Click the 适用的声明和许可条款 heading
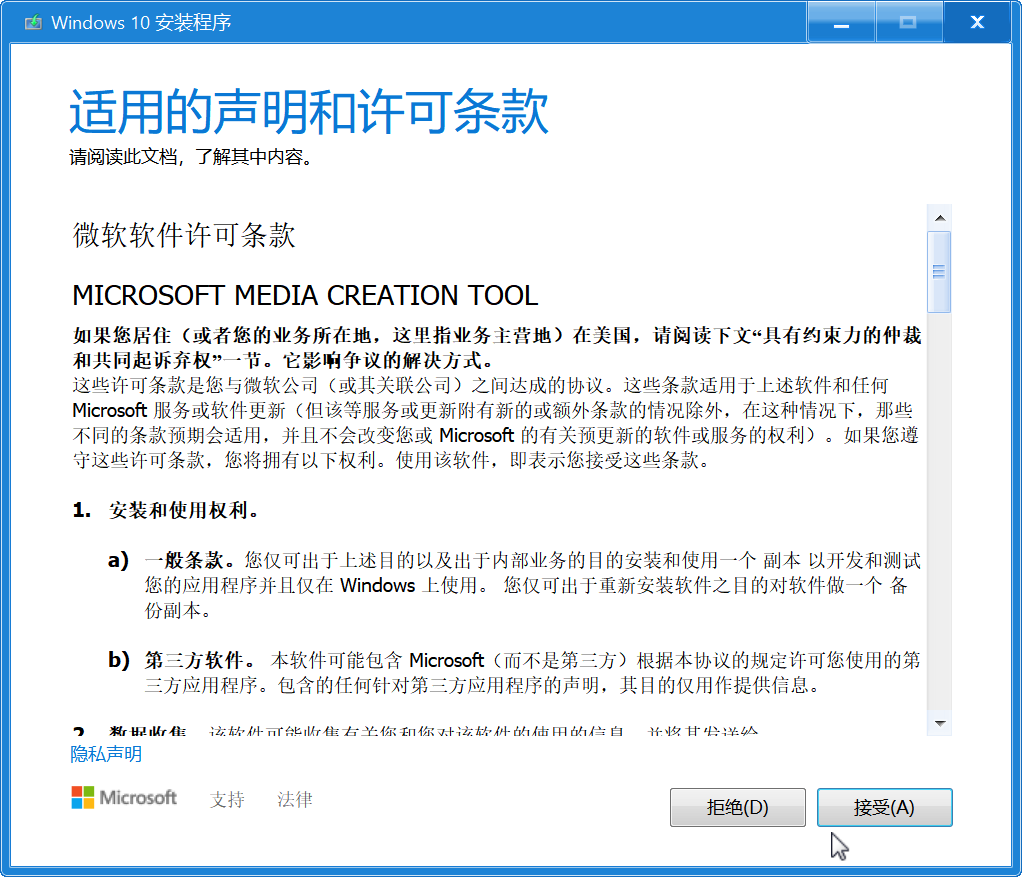 (306, 114)
